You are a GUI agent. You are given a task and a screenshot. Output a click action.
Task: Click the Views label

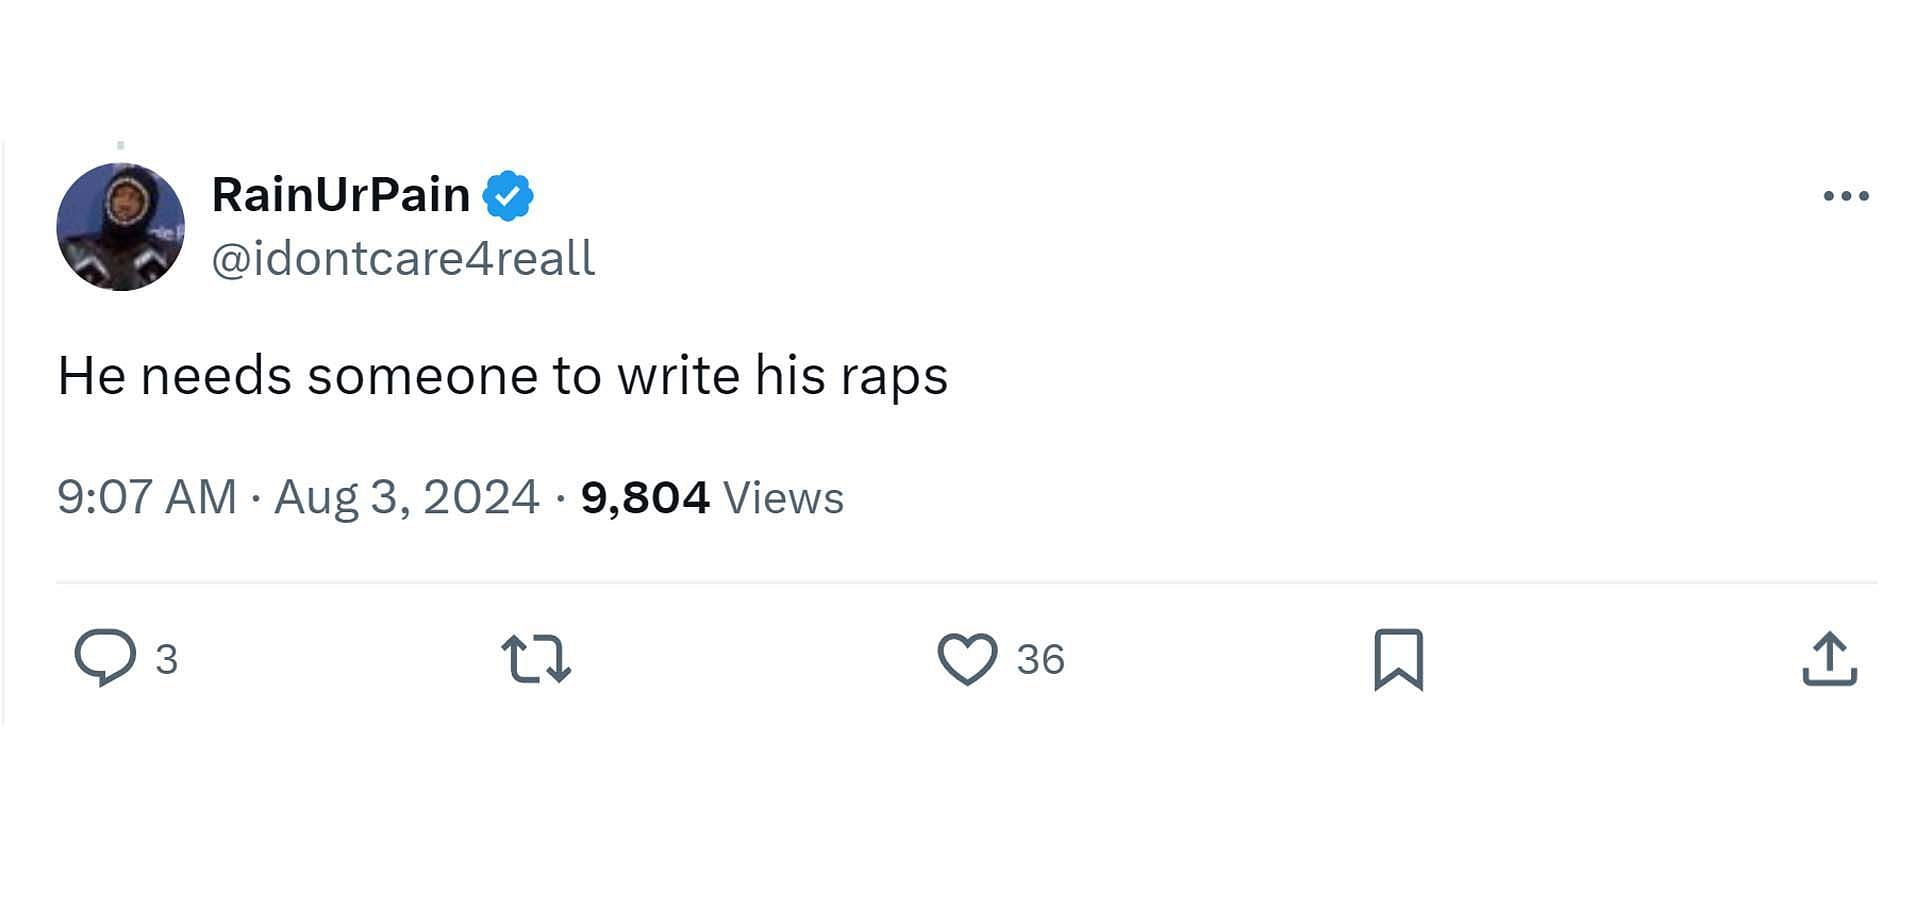pyautogui.click(x=783, y=498)
